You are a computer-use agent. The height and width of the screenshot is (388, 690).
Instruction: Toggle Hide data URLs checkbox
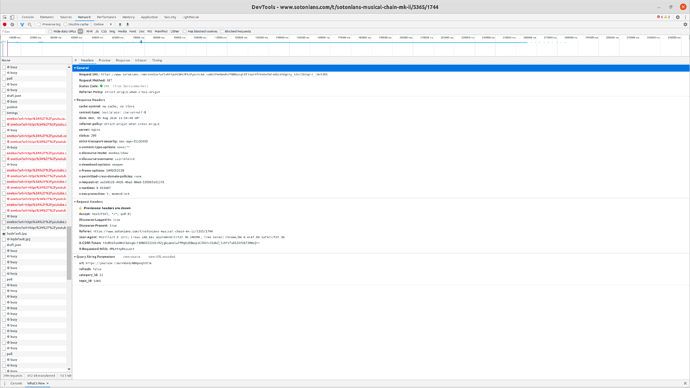50,32
